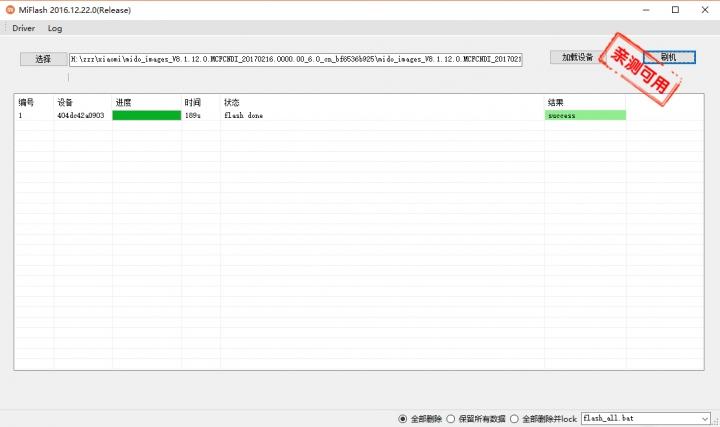Click the 刷机 (flash) button

pyautogui.click(x=669, y=57)
